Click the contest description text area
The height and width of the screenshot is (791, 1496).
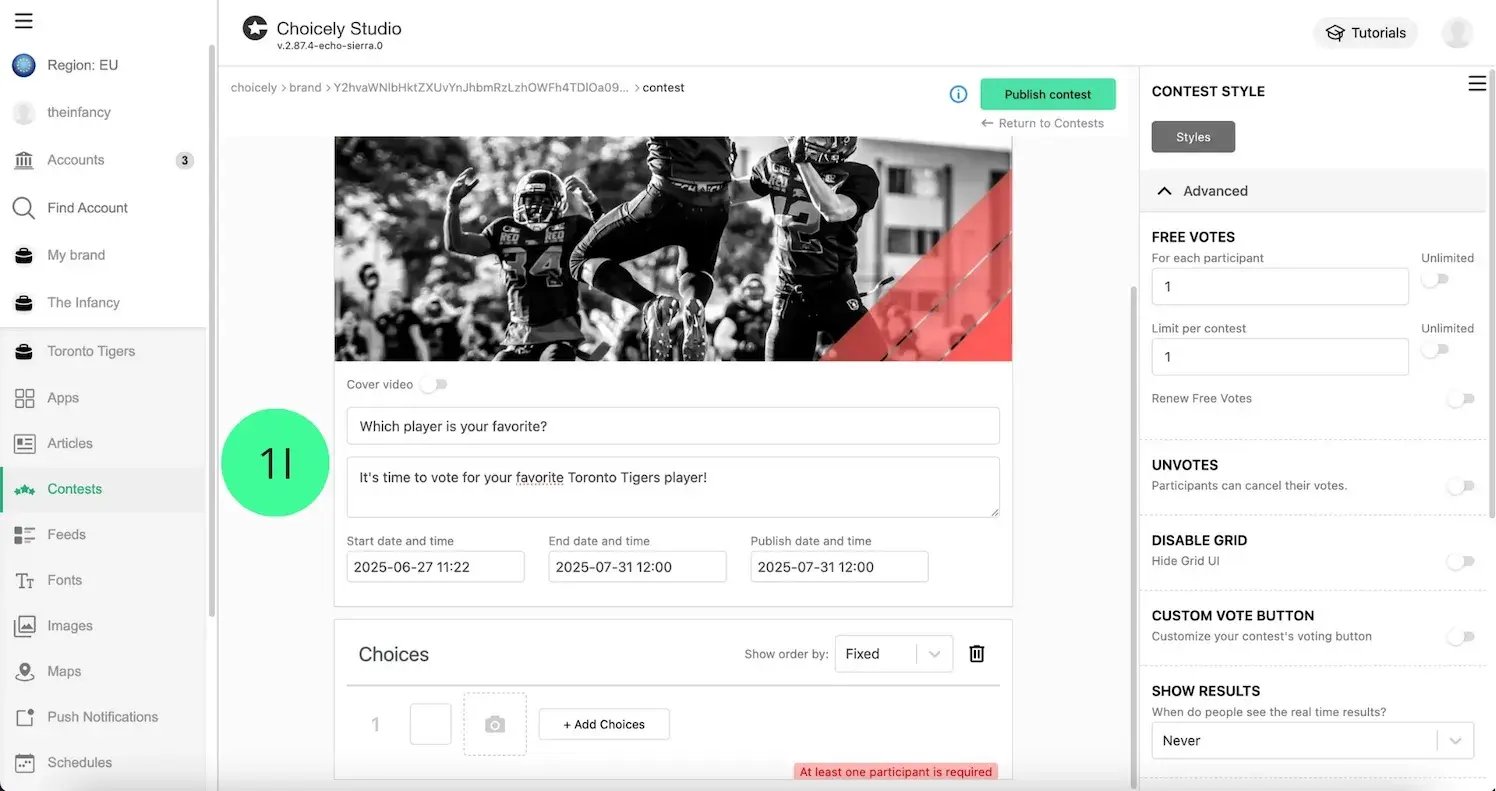[673, 487]
